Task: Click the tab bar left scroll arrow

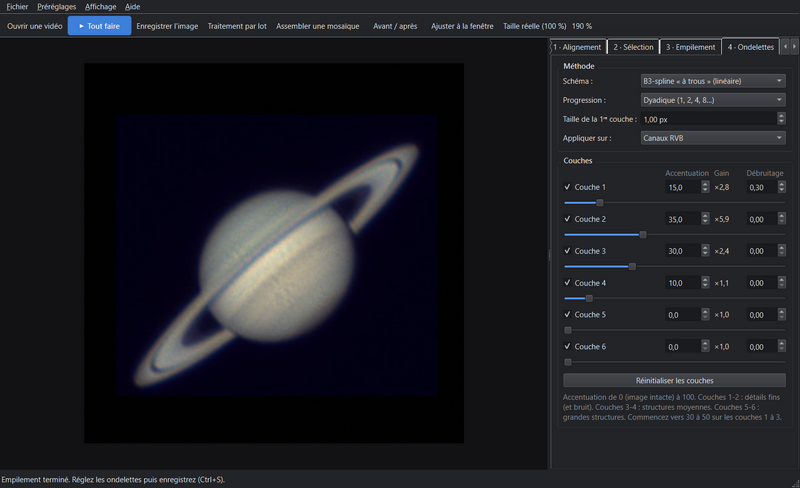Action: pos(785,46)
